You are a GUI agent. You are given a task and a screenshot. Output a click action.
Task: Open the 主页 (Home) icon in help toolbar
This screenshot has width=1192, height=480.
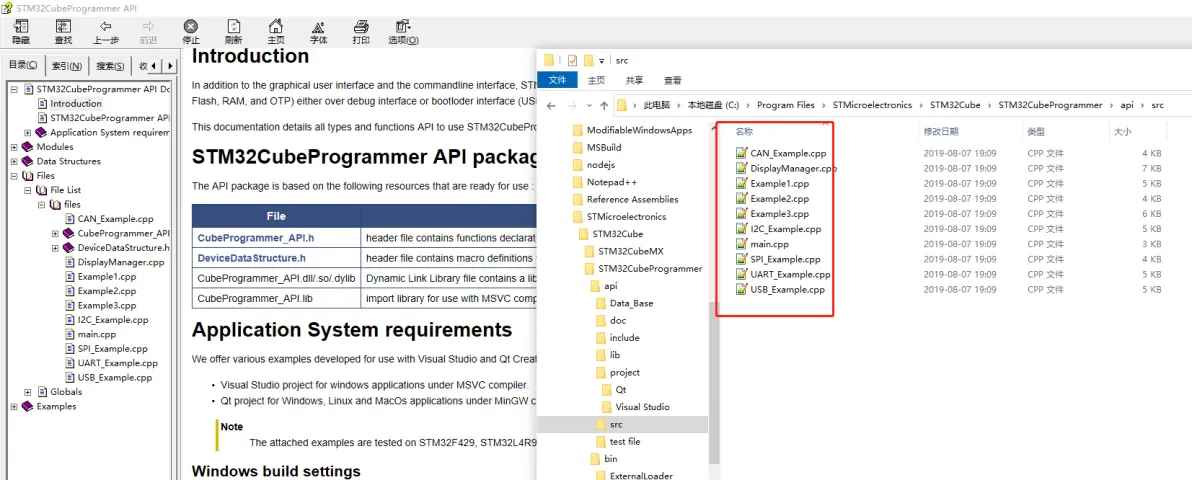276,32
